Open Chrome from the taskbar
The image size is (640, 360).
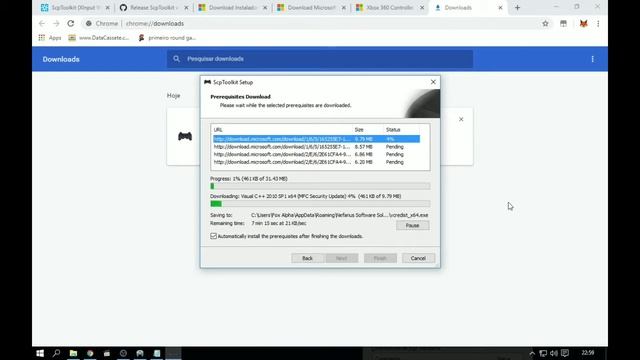90,353
